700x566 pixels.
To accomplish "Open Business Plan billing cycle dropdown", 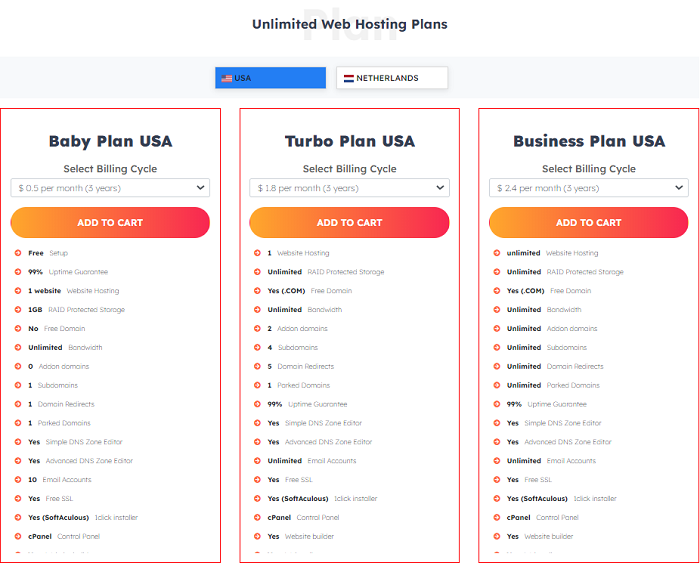I will [589, 188].
